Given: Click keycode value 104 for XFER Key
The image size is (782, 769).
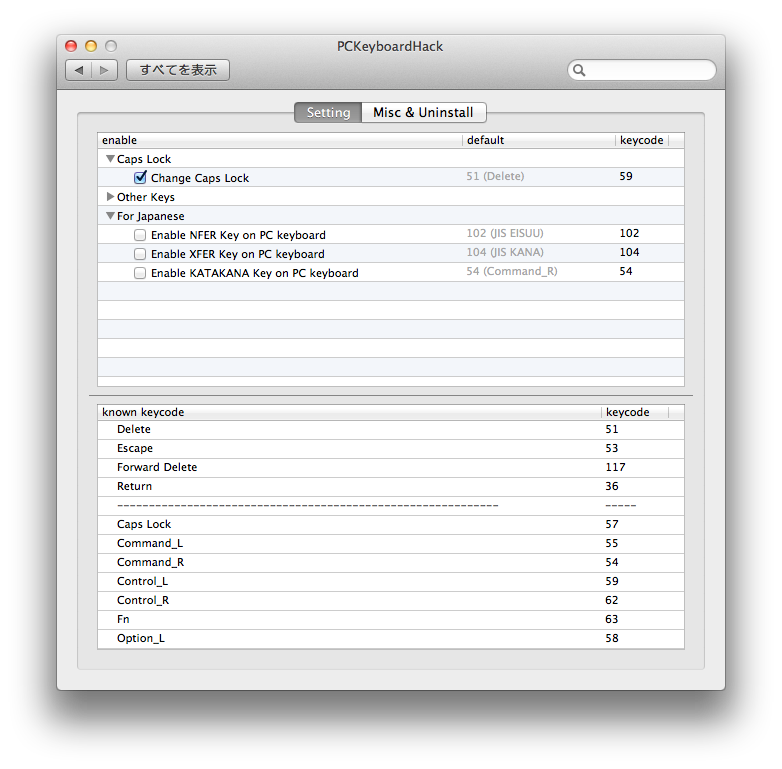Looking at the screenshot, I should tap(629, 252).
